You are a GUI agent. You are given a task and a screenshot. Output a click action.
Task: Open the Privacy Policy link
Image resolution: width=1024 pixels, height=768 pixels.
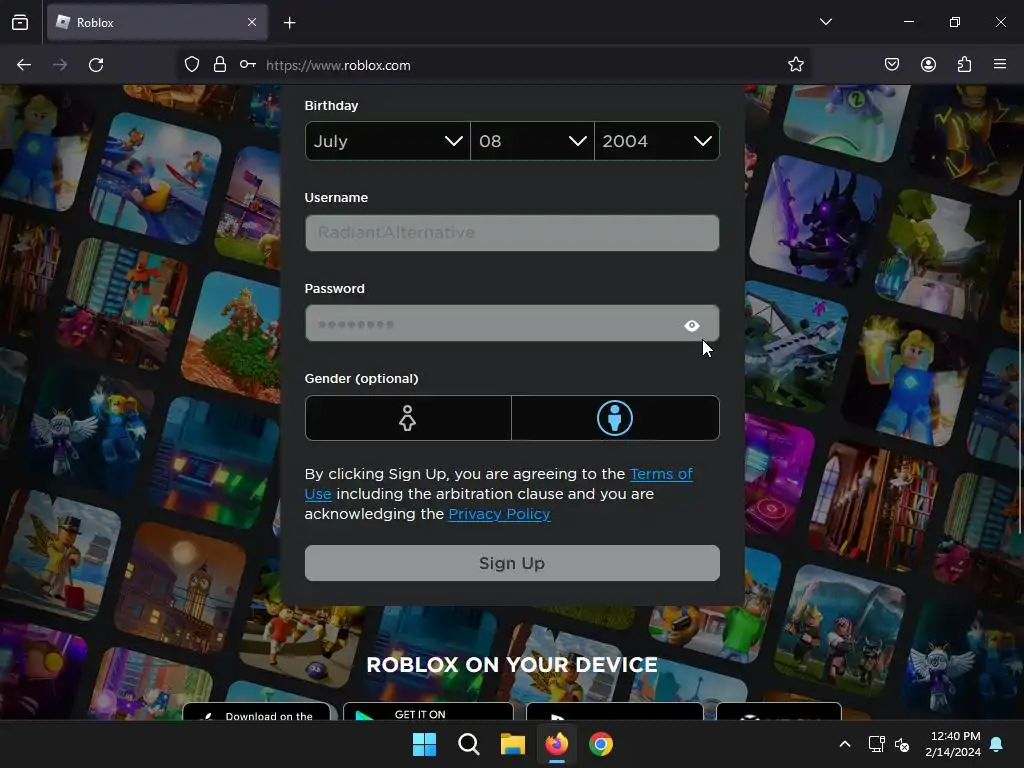pyautogui.click(x=499, y=514)
